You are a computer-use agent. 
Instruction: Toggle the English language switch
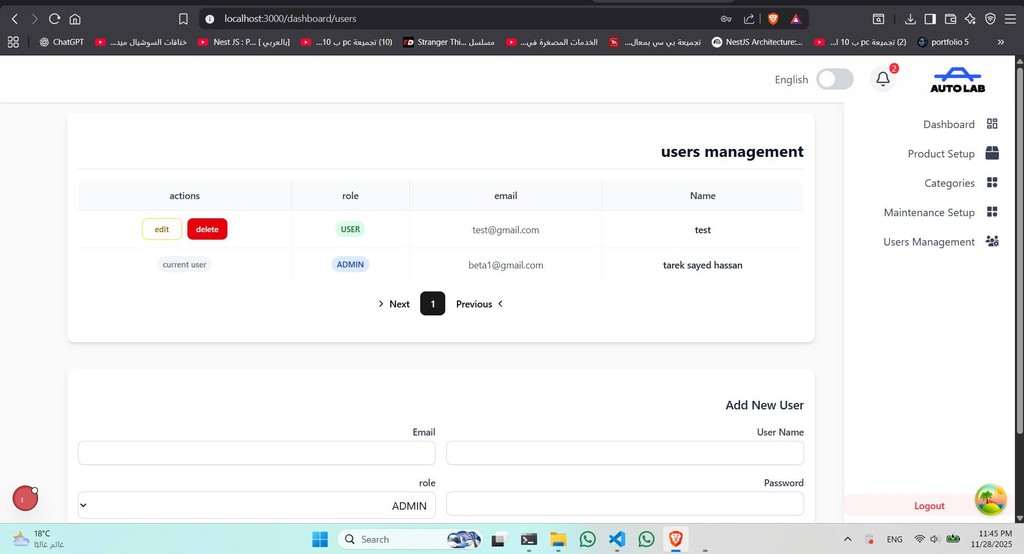tap(835, 79)
